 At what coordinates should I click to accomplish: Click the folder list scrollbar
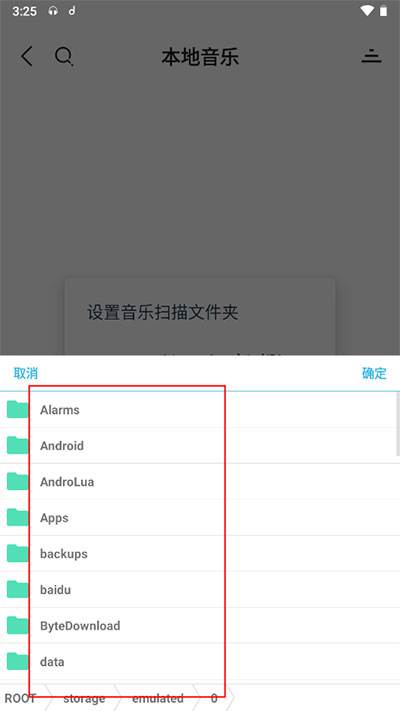coord(398,424)
